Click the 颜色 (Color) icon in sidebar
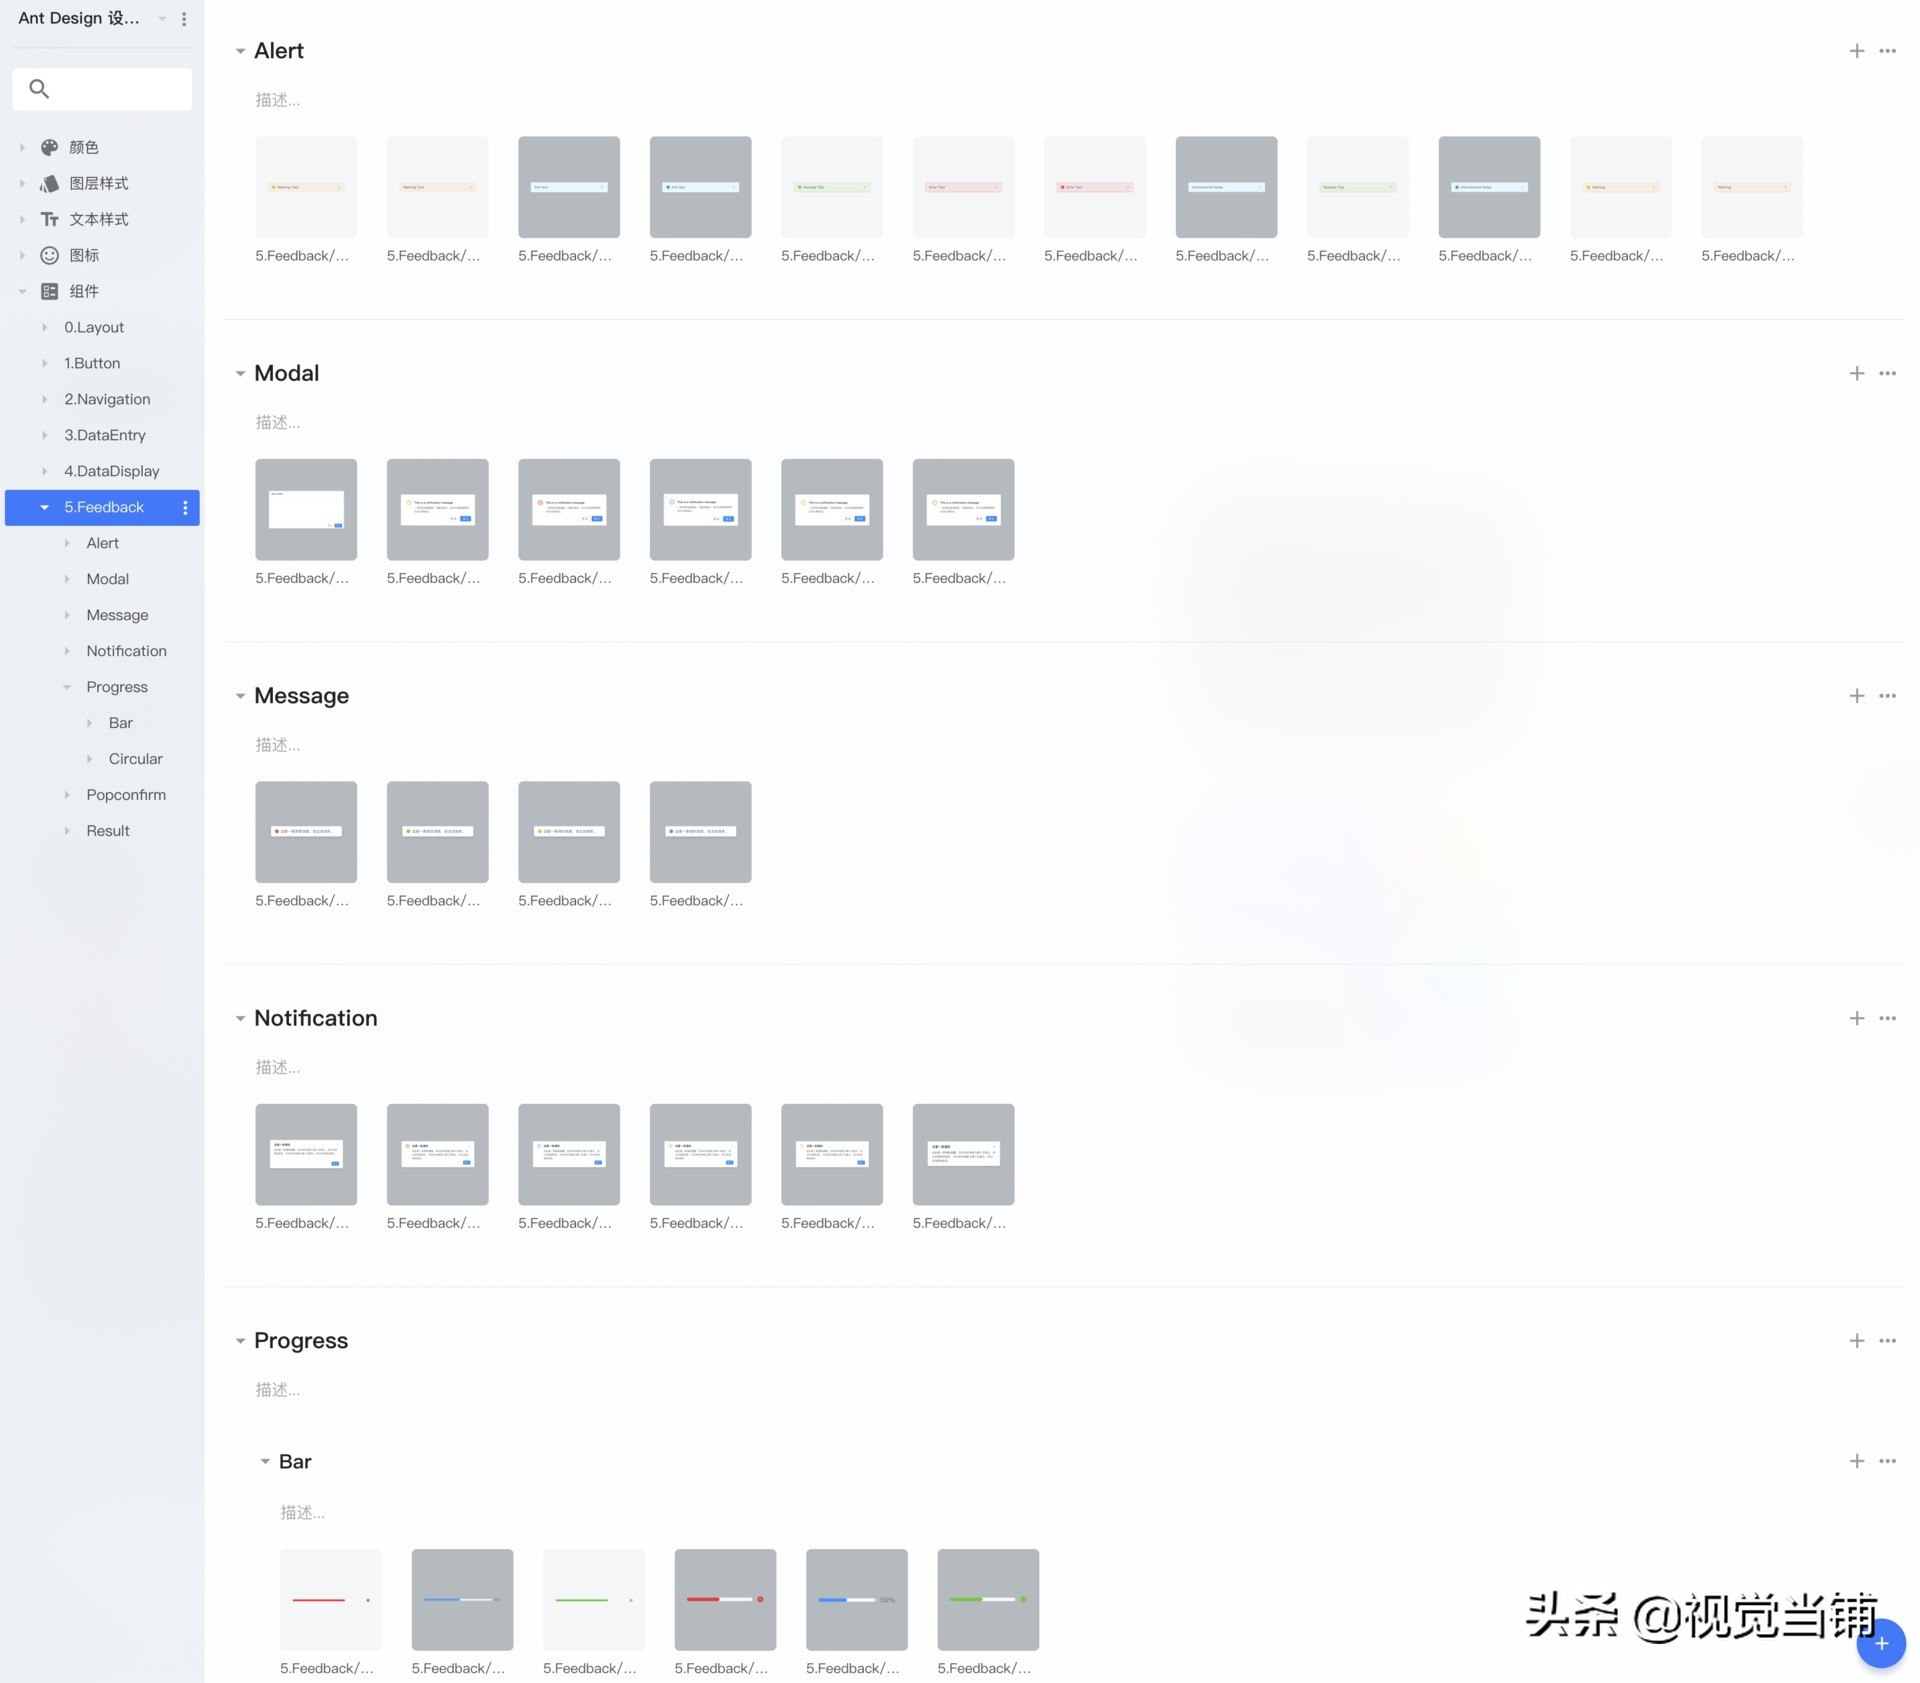Image resolution: width=1920 pixels, height=1683 pixels. tap(47, 147)
